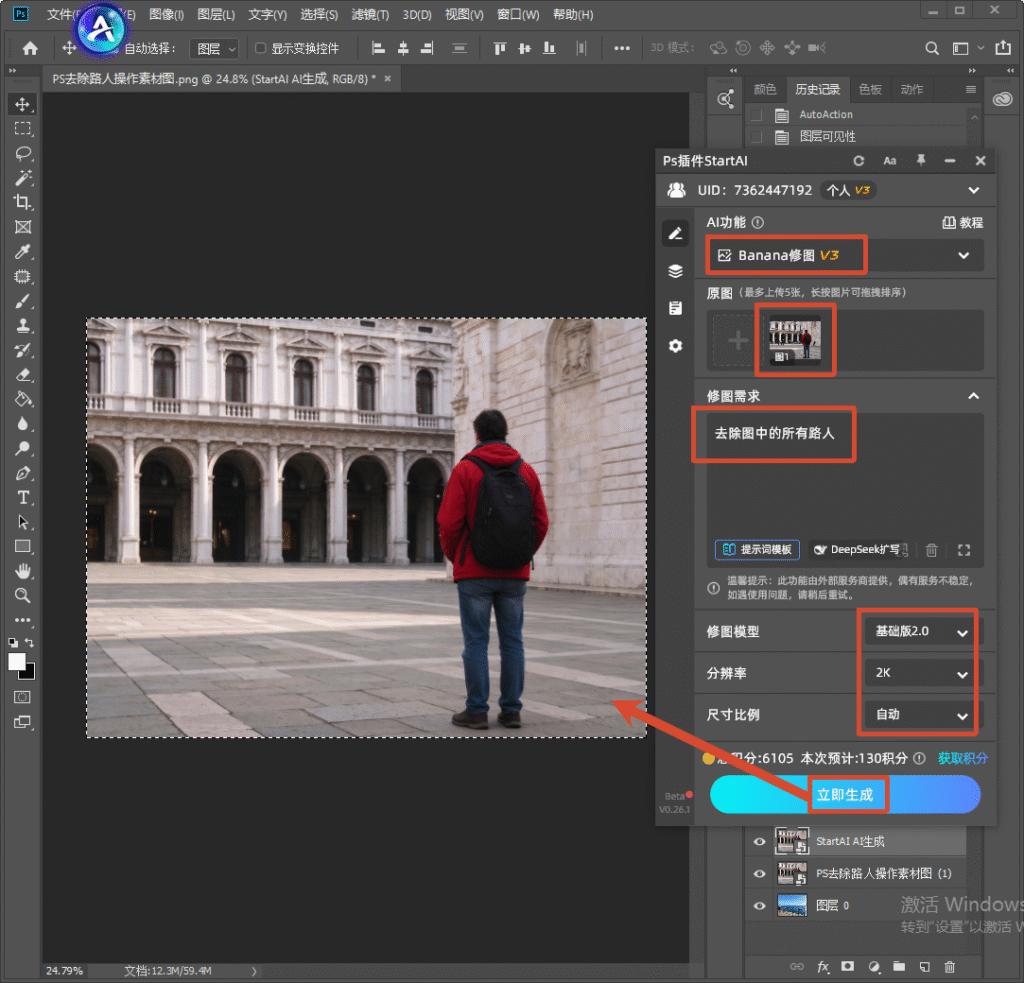This screenshot has height=983, width=1024.
Task: Toggle visibility of 图层 0 layer
Action: (x=759, y=906)
